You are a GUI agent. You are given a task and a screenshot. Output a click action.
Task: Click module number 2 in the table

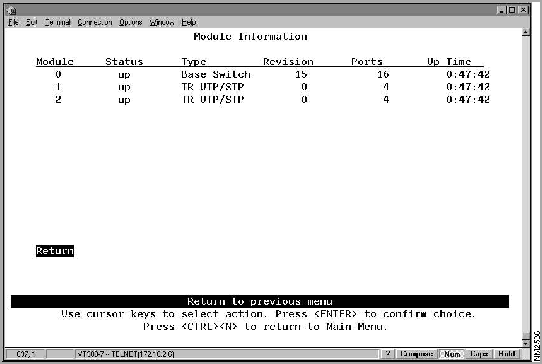click(x=58, y=100)
